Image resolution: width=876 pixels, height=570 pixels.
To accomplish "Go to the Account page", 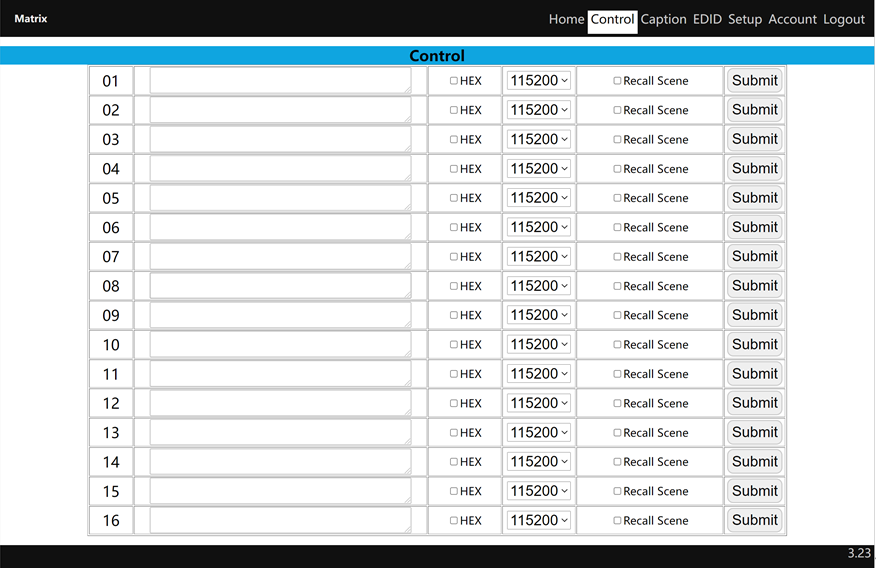I will [792, 20].
